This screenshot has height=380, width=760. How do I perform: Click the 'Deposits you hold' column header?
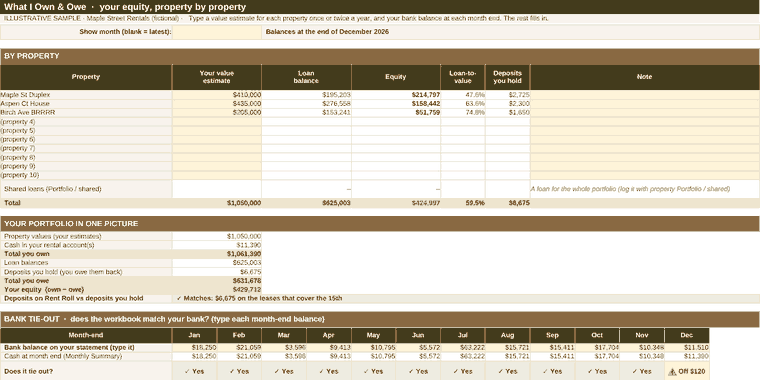pyautogui.click(x=507, y=77)
